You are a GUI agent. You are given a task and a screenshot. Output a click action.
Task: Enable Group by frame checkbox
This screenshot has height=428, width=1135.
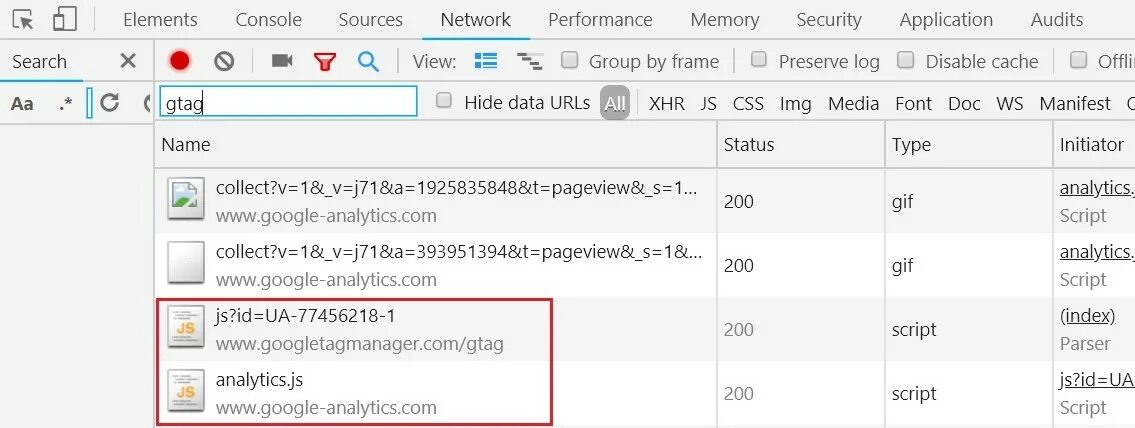(x=570, y=60)
